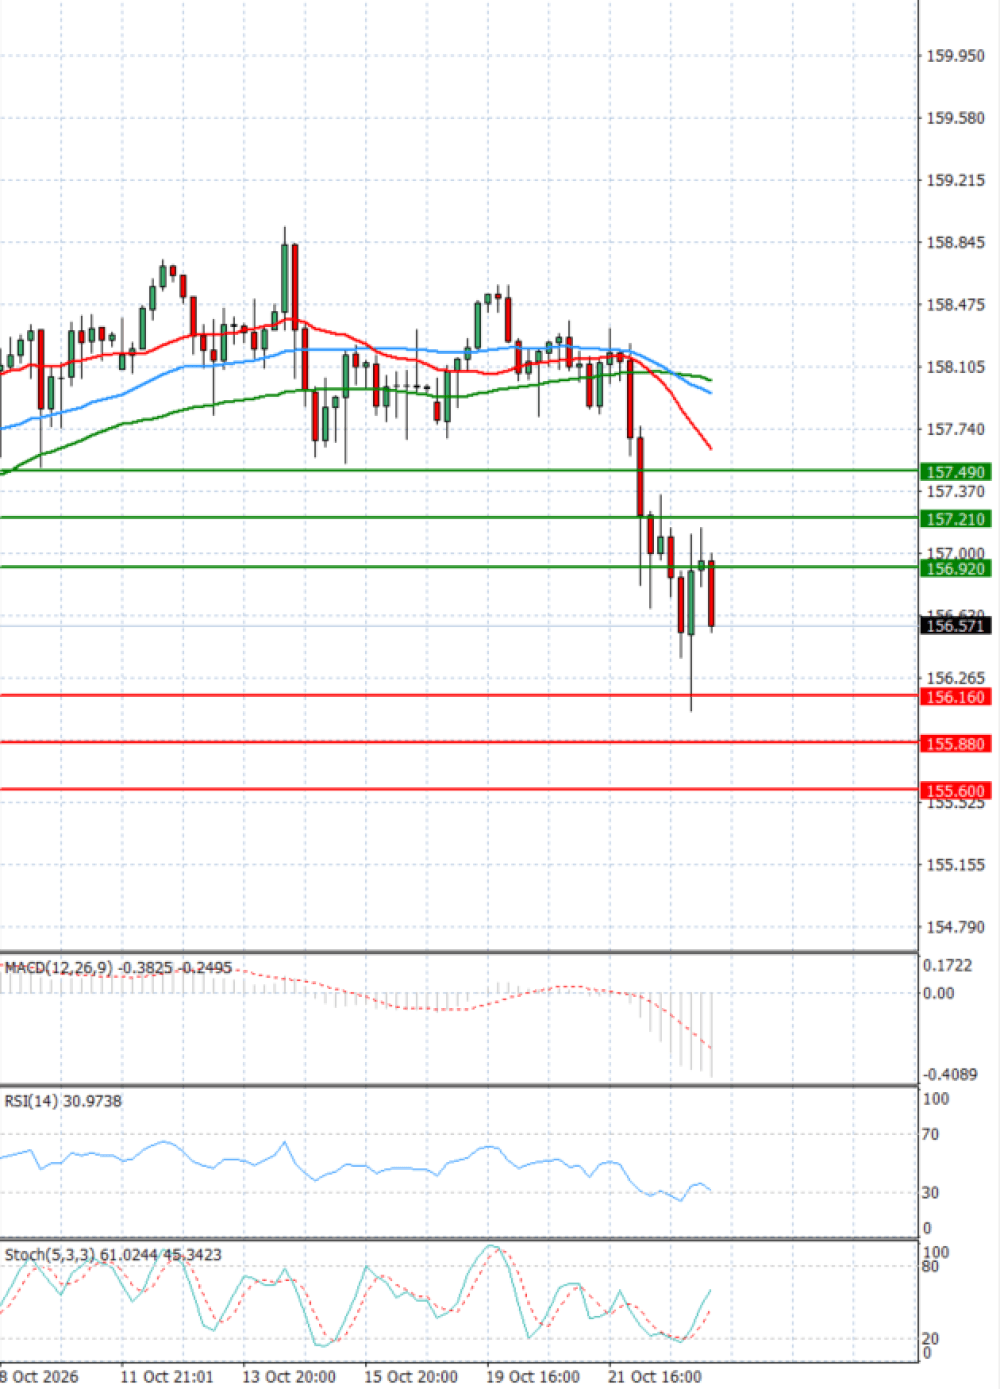Viewport: 1000px width, 1389px height.
Task: Select the 156.160 red support label
Action: pos(955,697)
